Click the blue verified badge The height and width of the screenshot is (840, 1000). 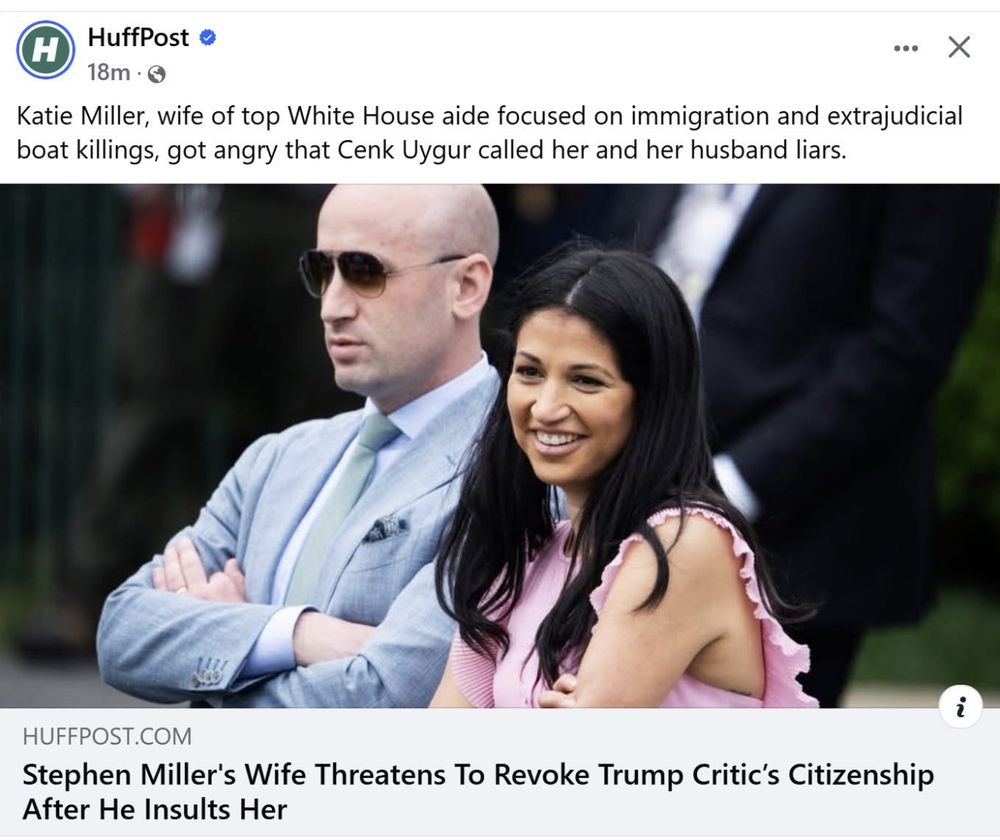pyautogui.click(x=207, y=38)
